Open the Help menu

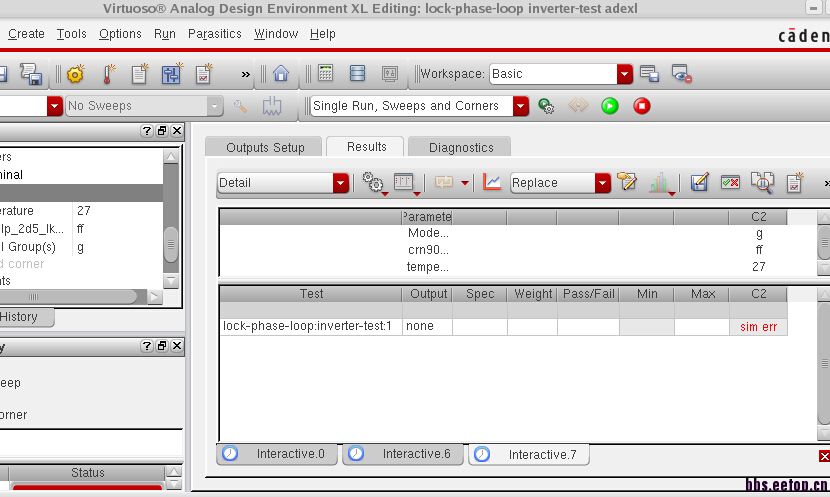(x=322, y=34)
